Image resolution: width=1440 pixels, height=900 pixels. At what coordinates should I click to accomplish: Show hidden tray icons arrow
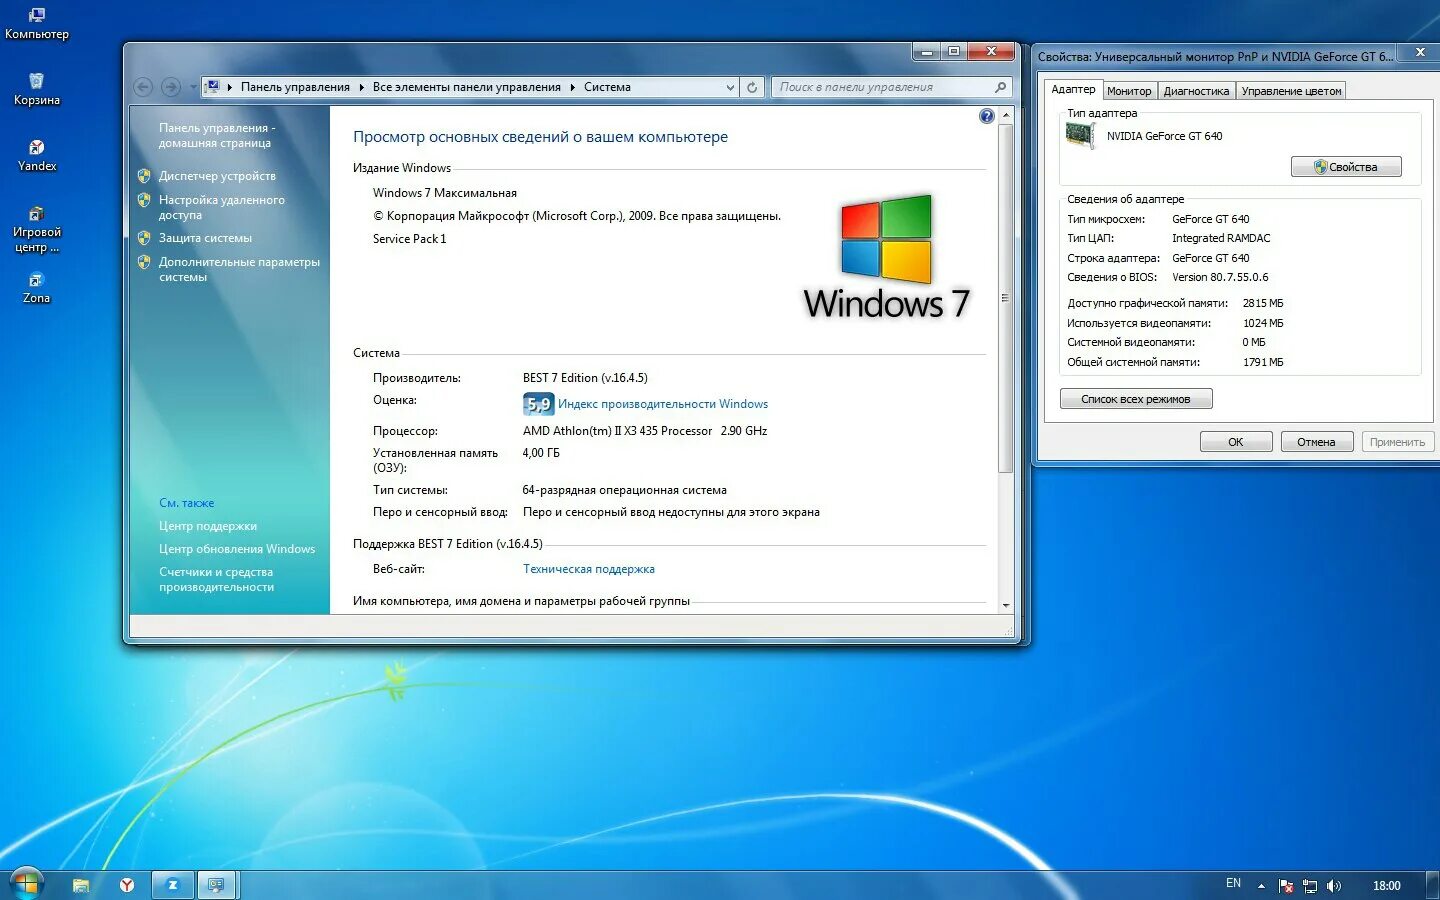click(x=1261, y=886)
